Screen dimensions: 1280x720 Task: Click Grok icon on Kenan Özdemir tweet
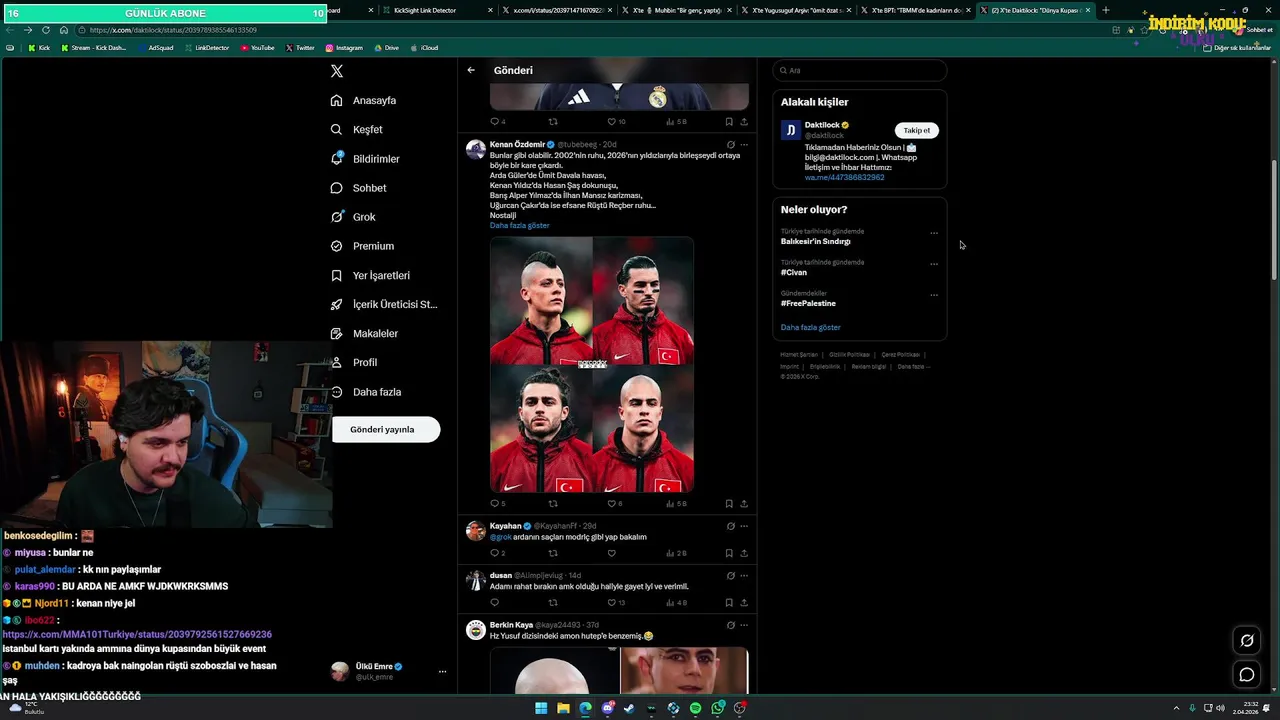pos(730,145)
